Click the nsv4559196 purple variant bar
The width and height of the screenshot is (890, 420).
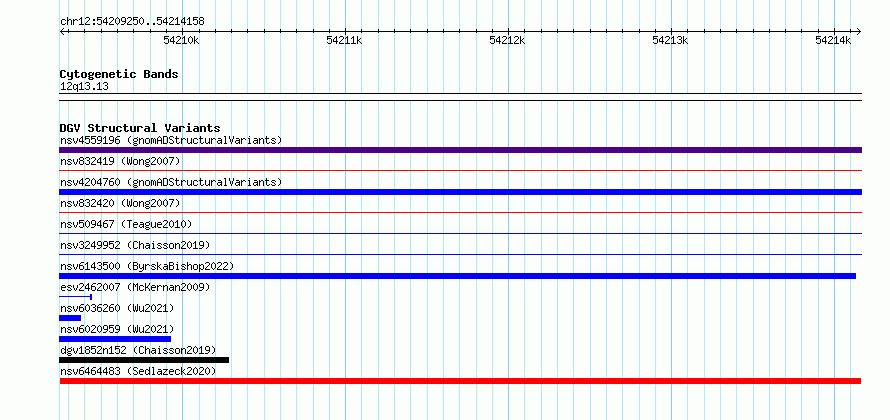460,150
